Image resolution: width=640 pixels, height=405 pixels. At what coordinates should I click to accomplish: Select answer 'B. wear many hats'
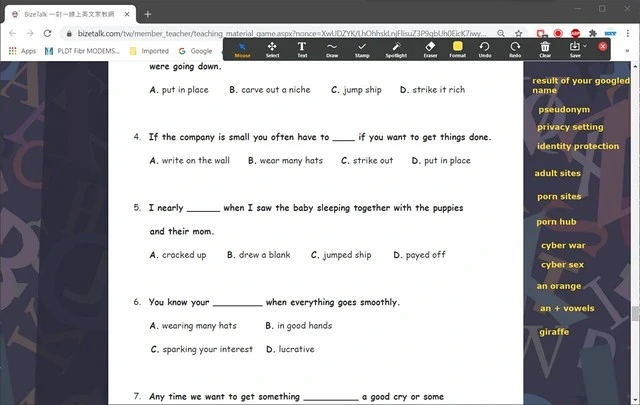coord(285,160)
